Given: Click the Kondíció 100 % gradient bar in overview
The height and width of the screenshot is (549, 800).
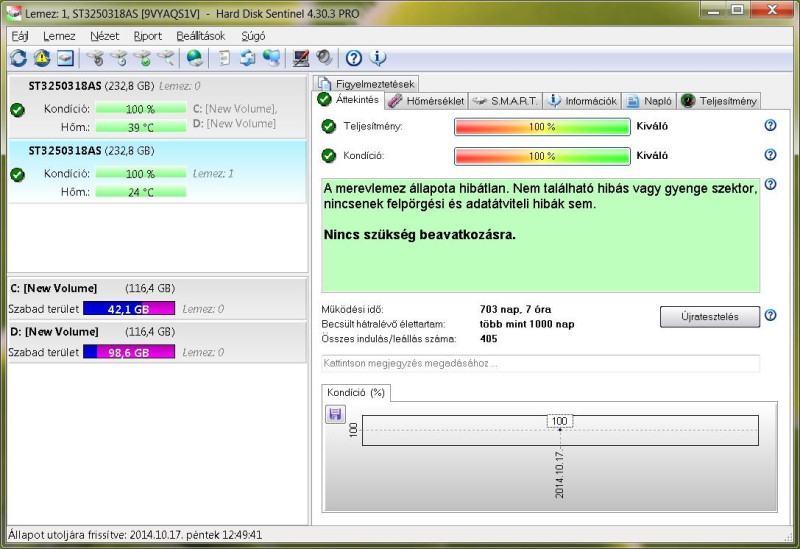Looking at the screenshot, I should (542, 156).
